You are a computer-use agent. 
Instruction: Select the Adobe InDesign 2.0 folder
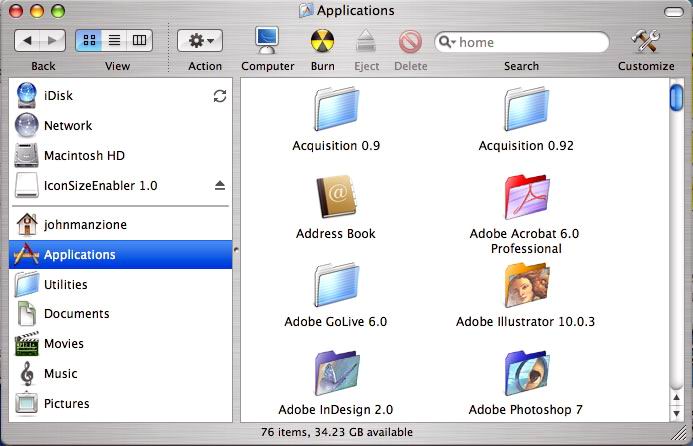tap(336, 373)
